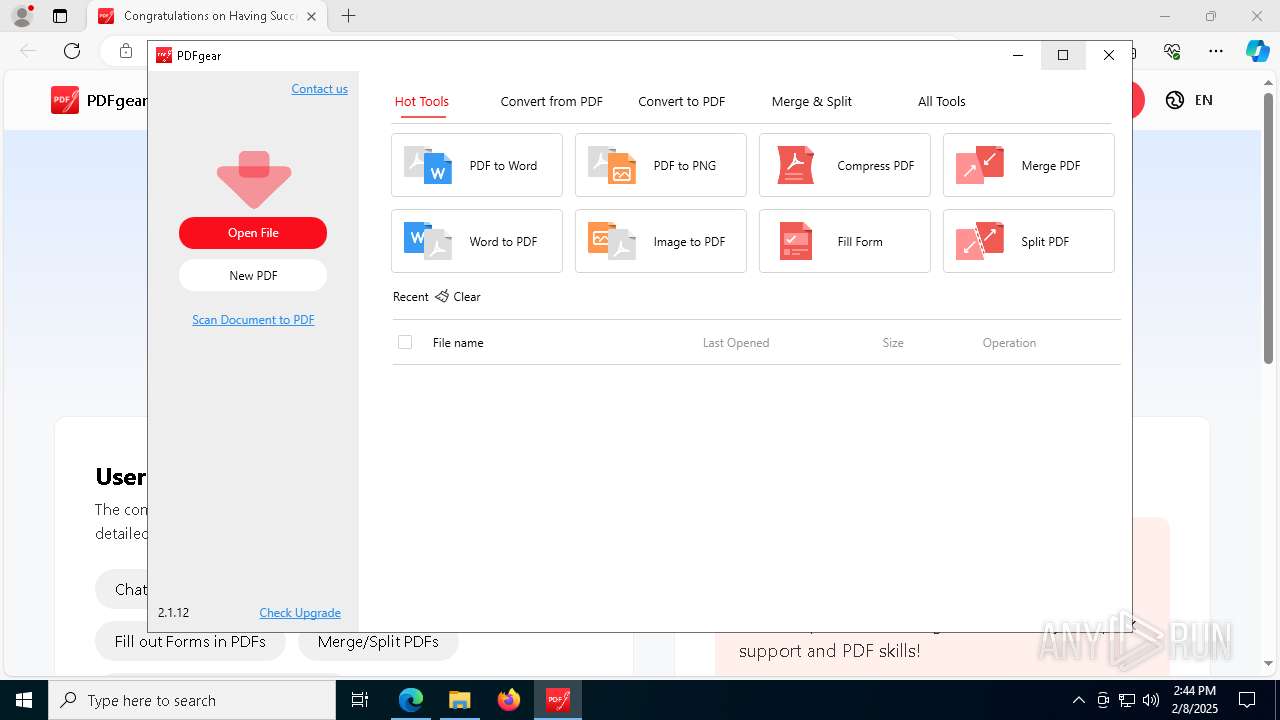The height and width of the screenshot is (720, 1280).
Task: Click the Edge tab actions icon
Action: click(x=60, y=16)
